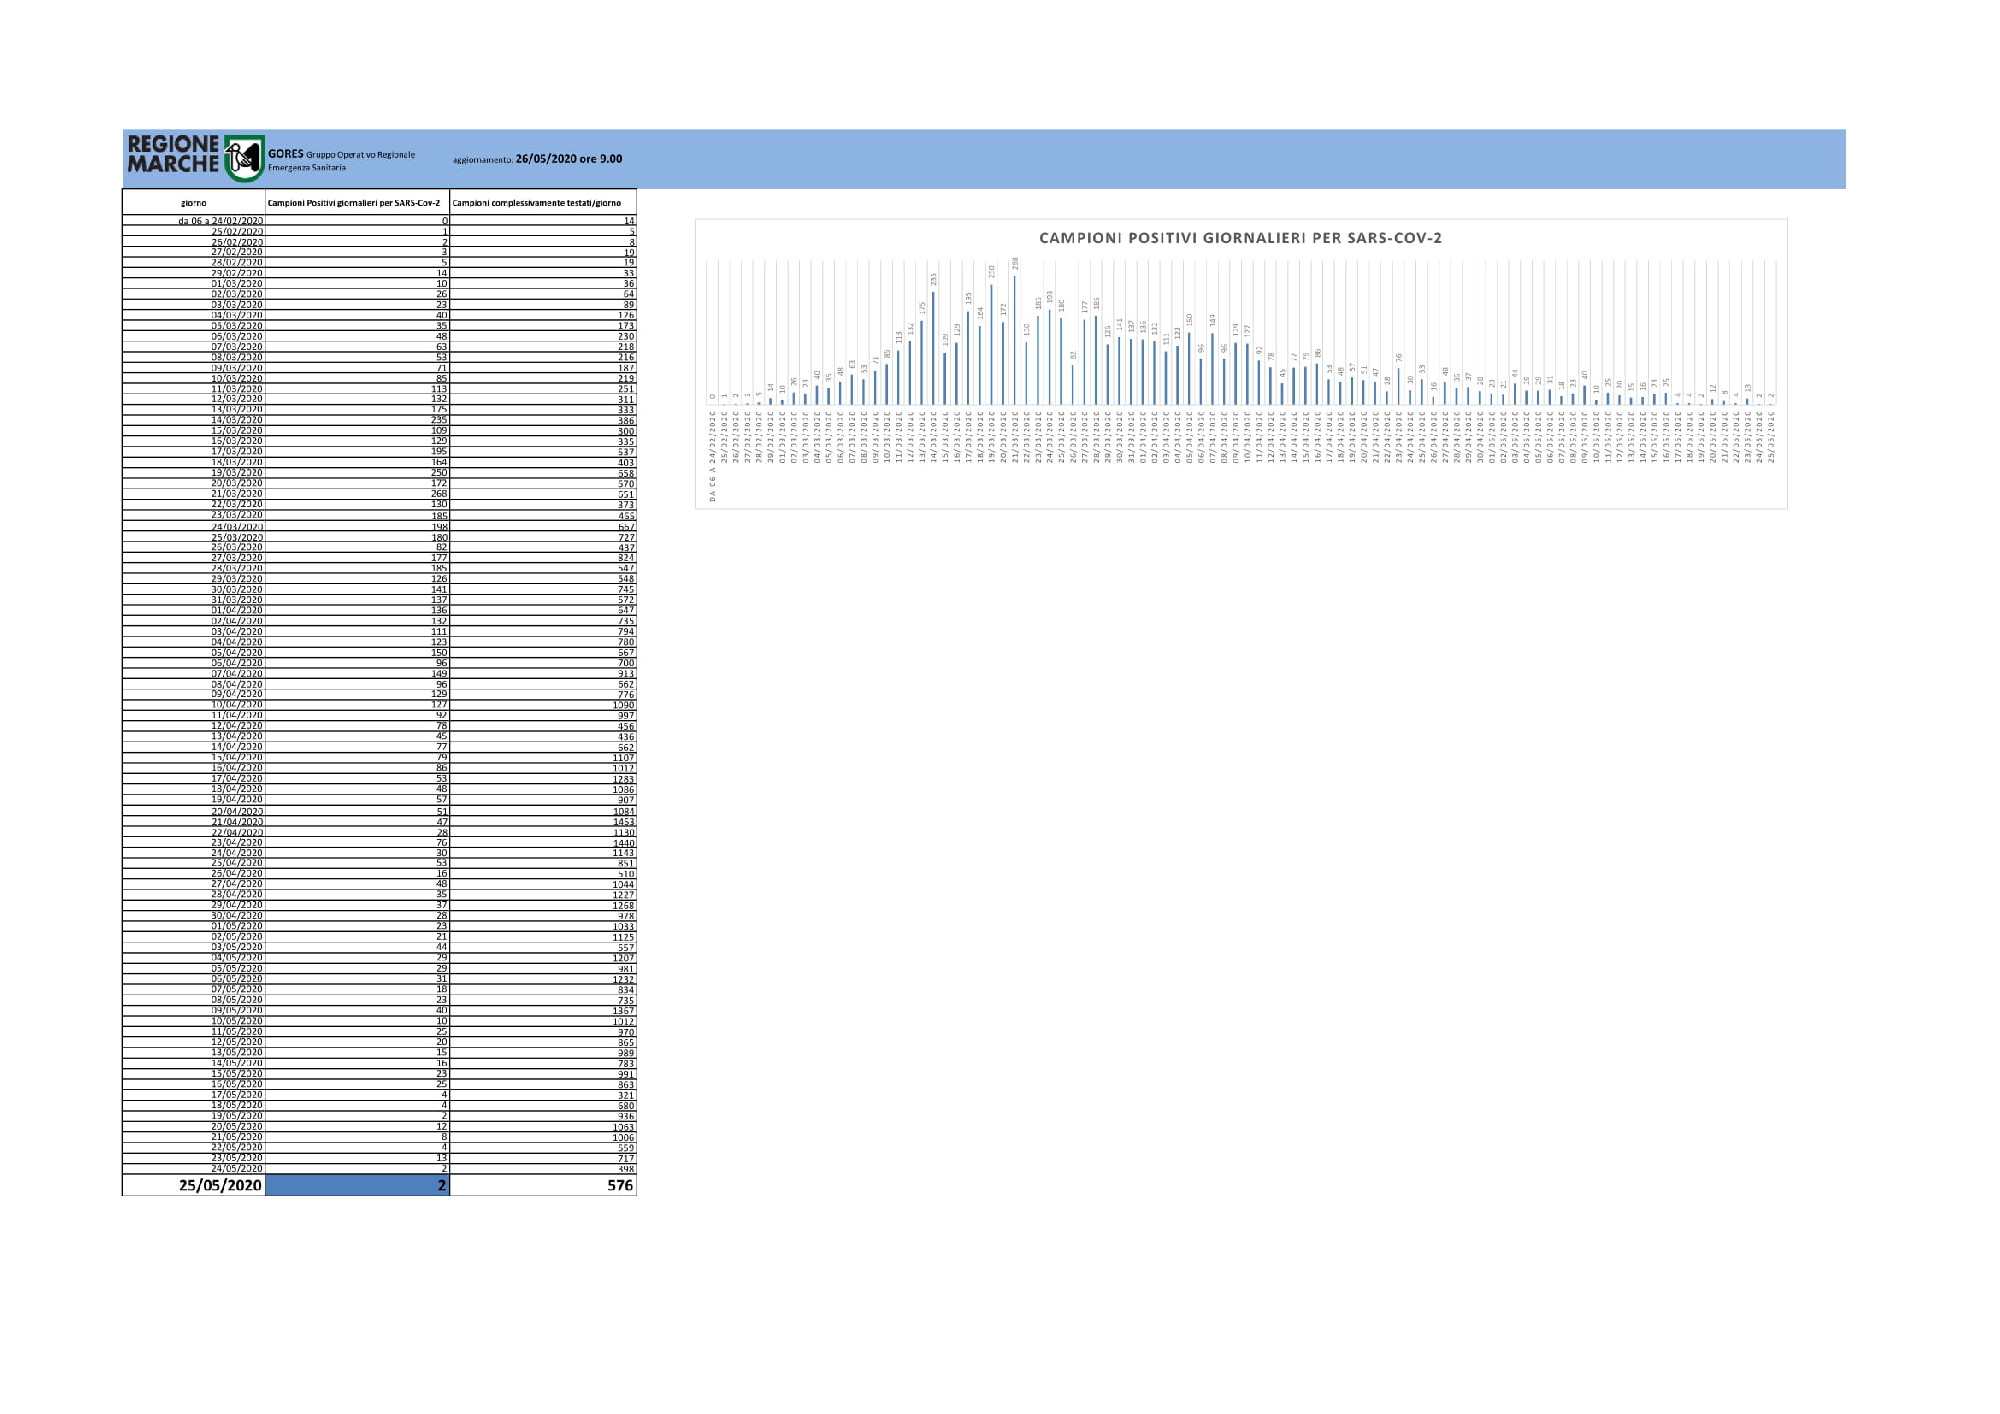Select the 'da 06 a 24/02/2020' row label

(221, 221)
